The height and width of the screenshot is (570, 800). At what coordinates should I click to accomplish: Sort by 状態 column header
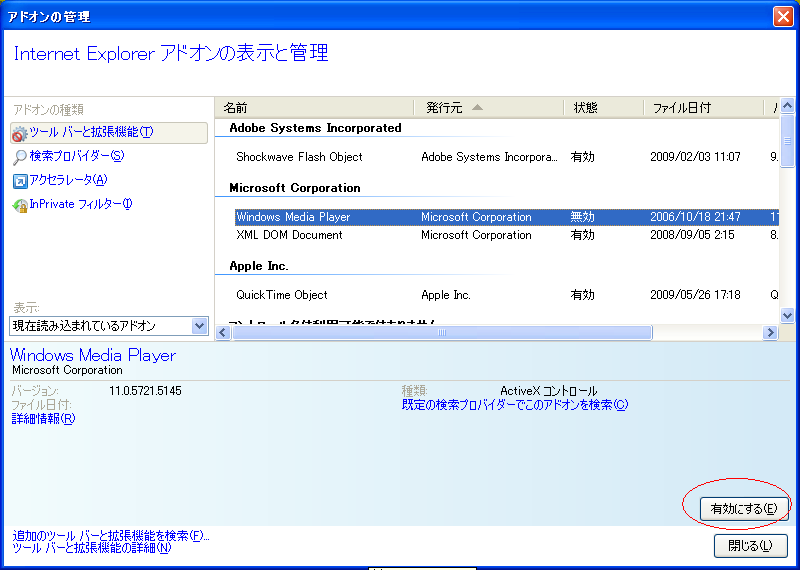coord(604,108)
